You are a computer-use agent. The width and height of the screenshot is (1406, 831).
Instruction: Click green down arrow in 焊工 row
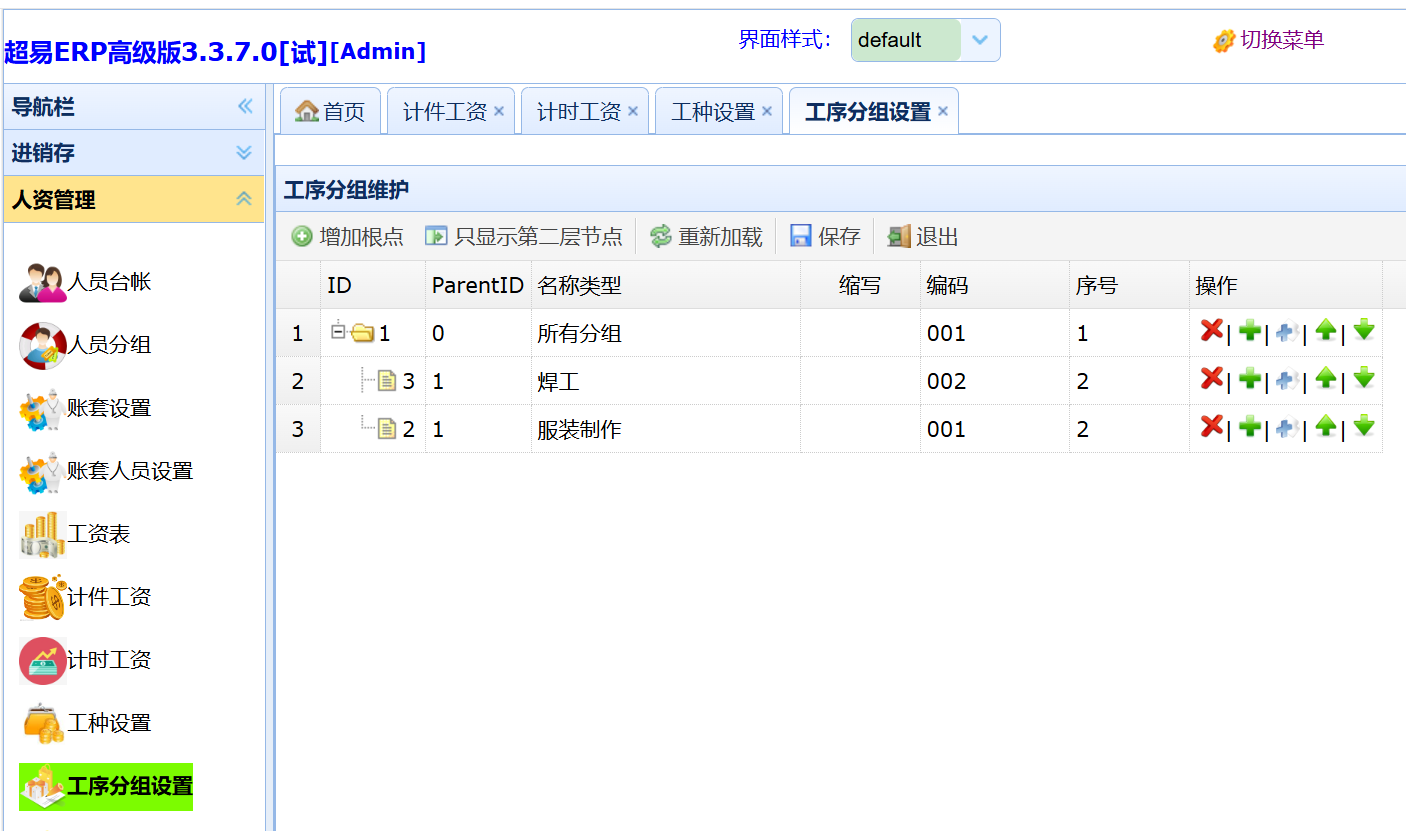click(1363, 379)
